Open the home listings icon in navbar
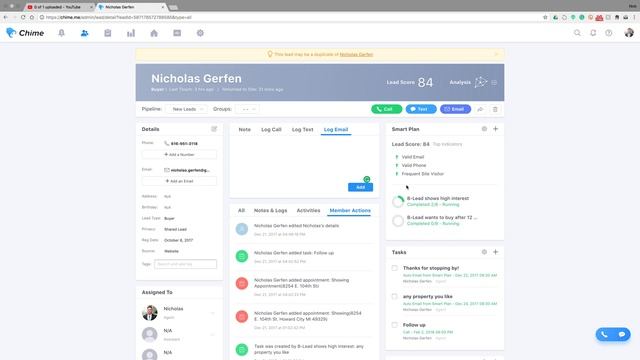Viewport: 640px width, 360px height. [x=154, y=33]
